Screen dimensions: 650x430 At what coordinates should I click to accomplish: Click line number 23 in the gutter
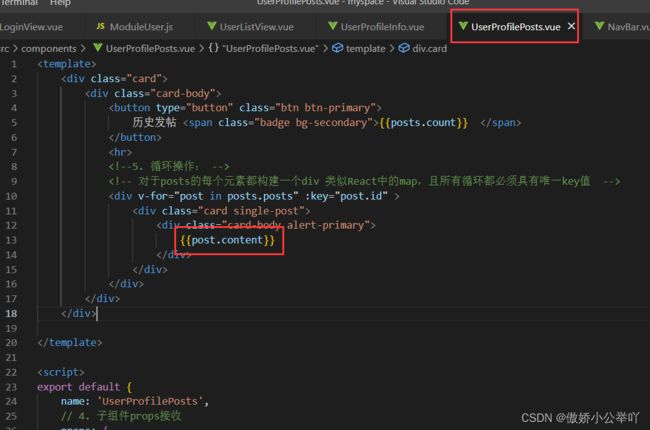point(11,387)
